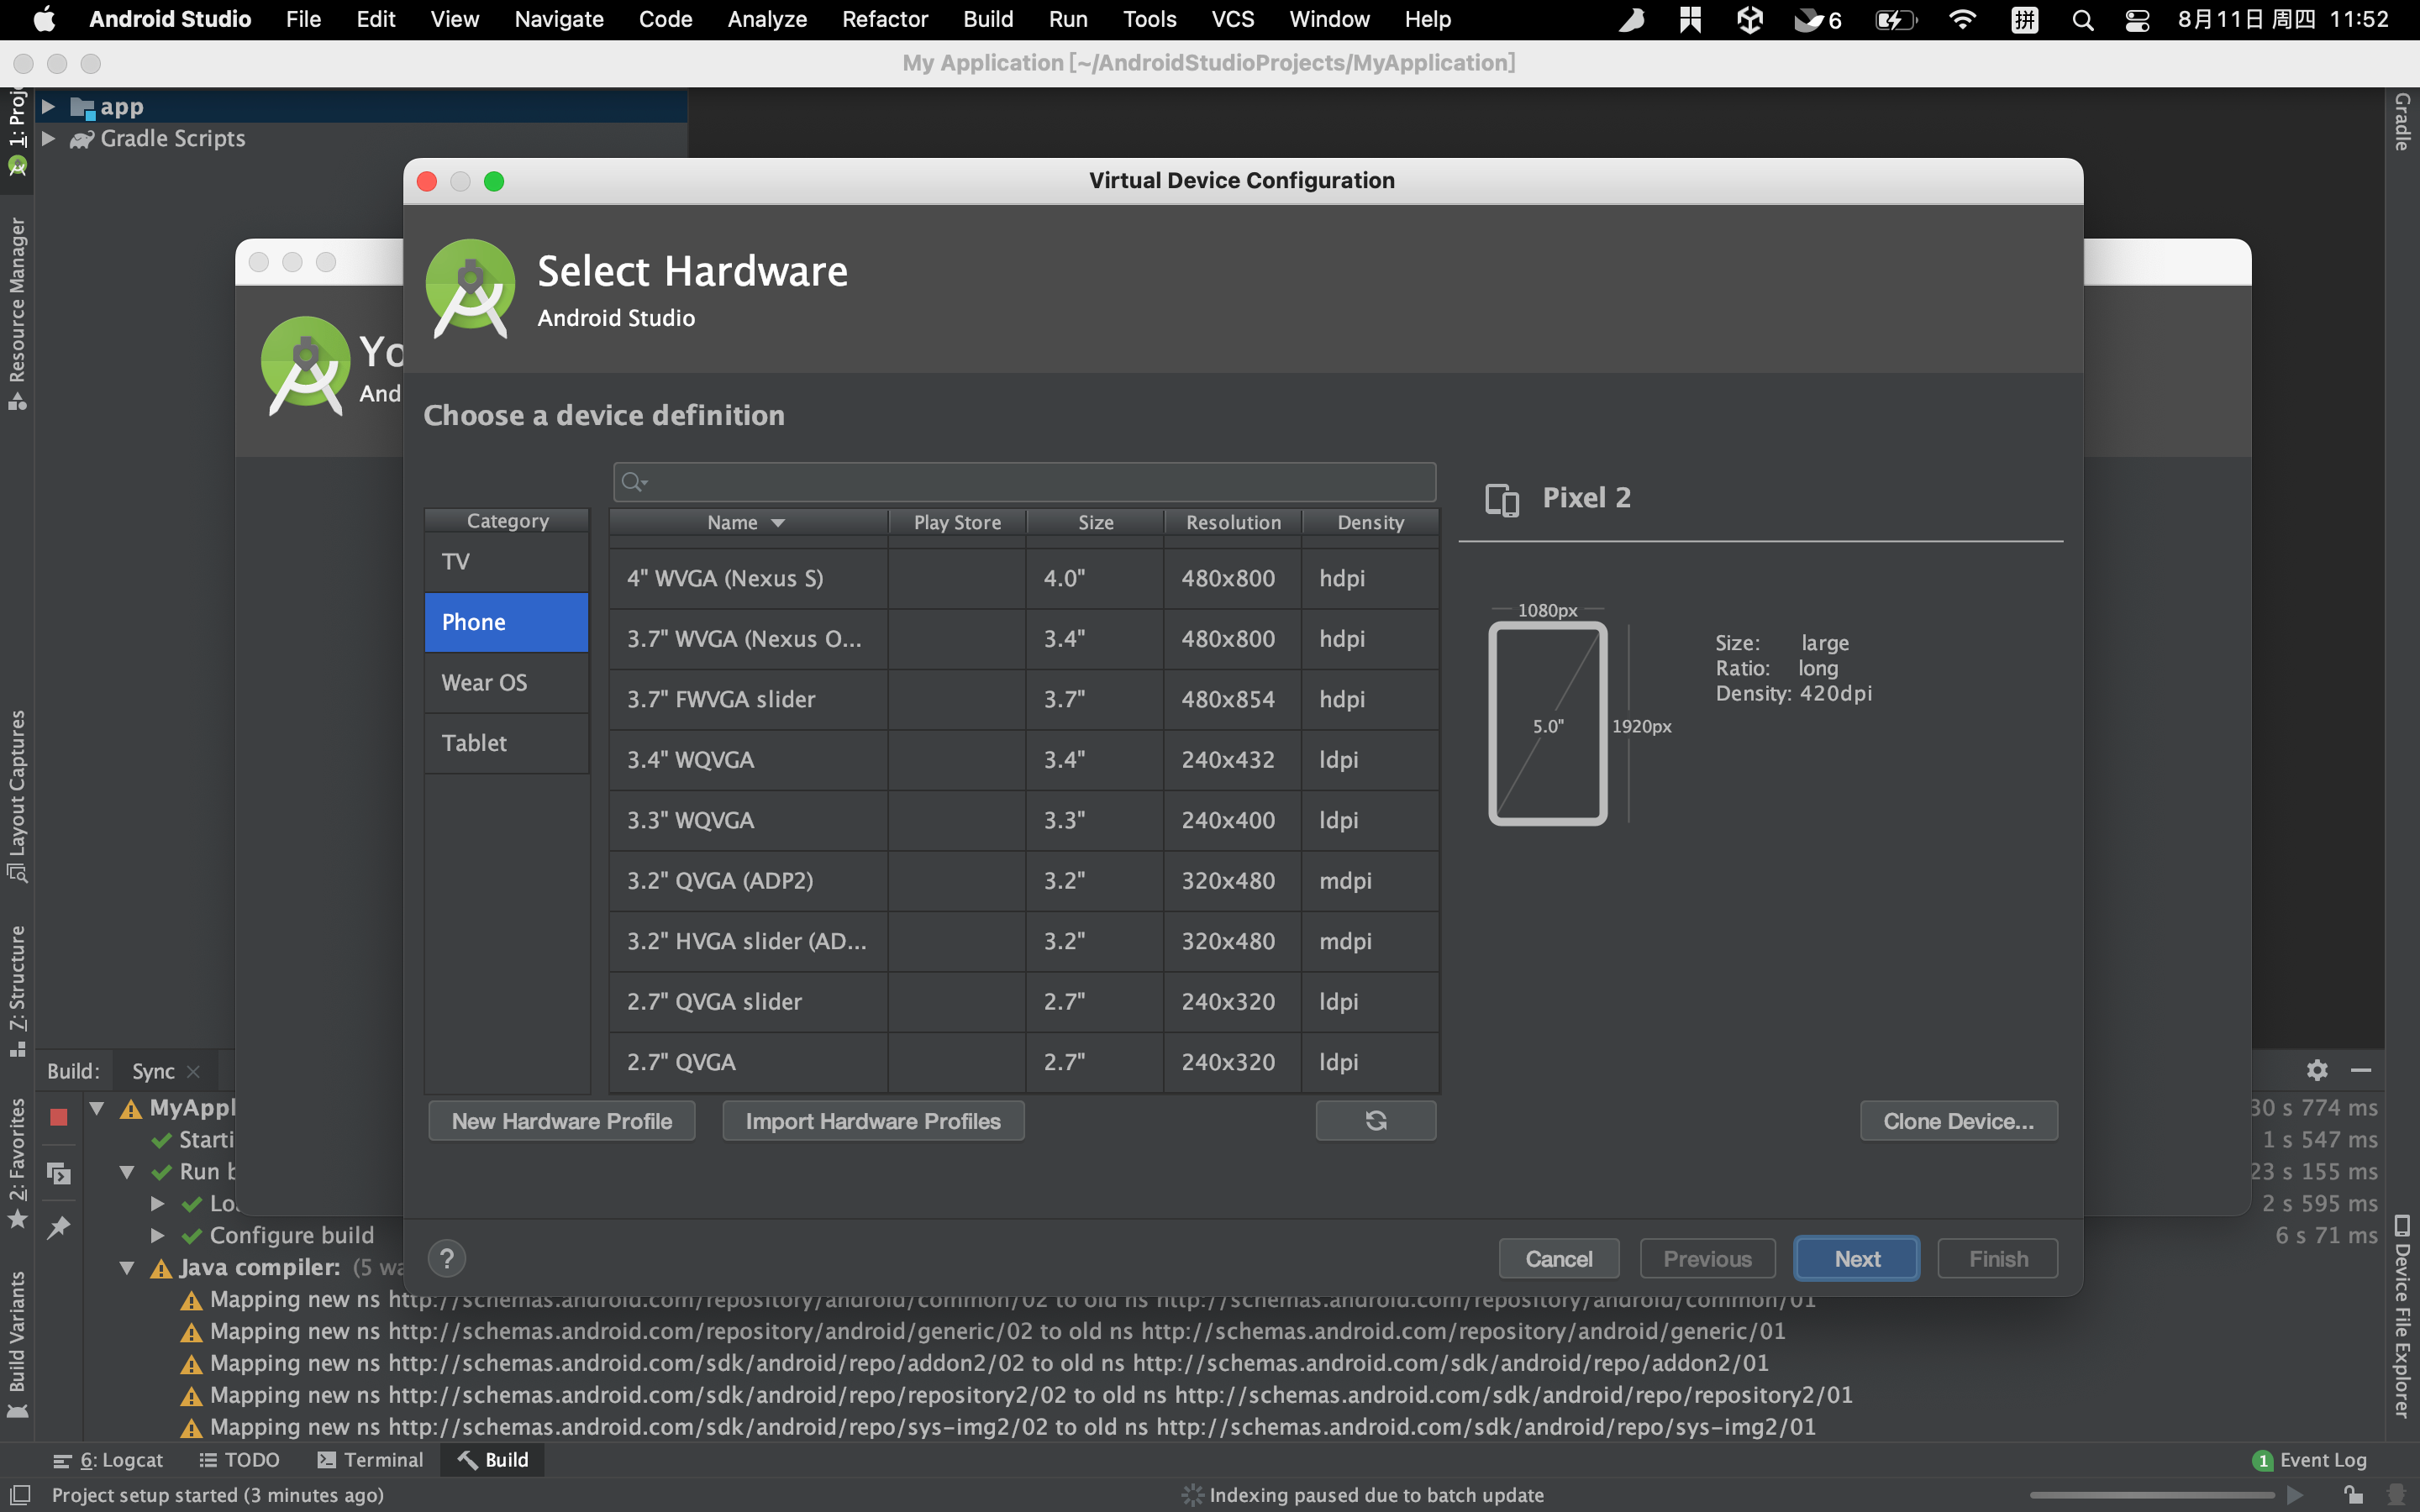This screenshot has height=1512, width=2420.
Task: Expand the app project folder
Action: click(48, 106)
